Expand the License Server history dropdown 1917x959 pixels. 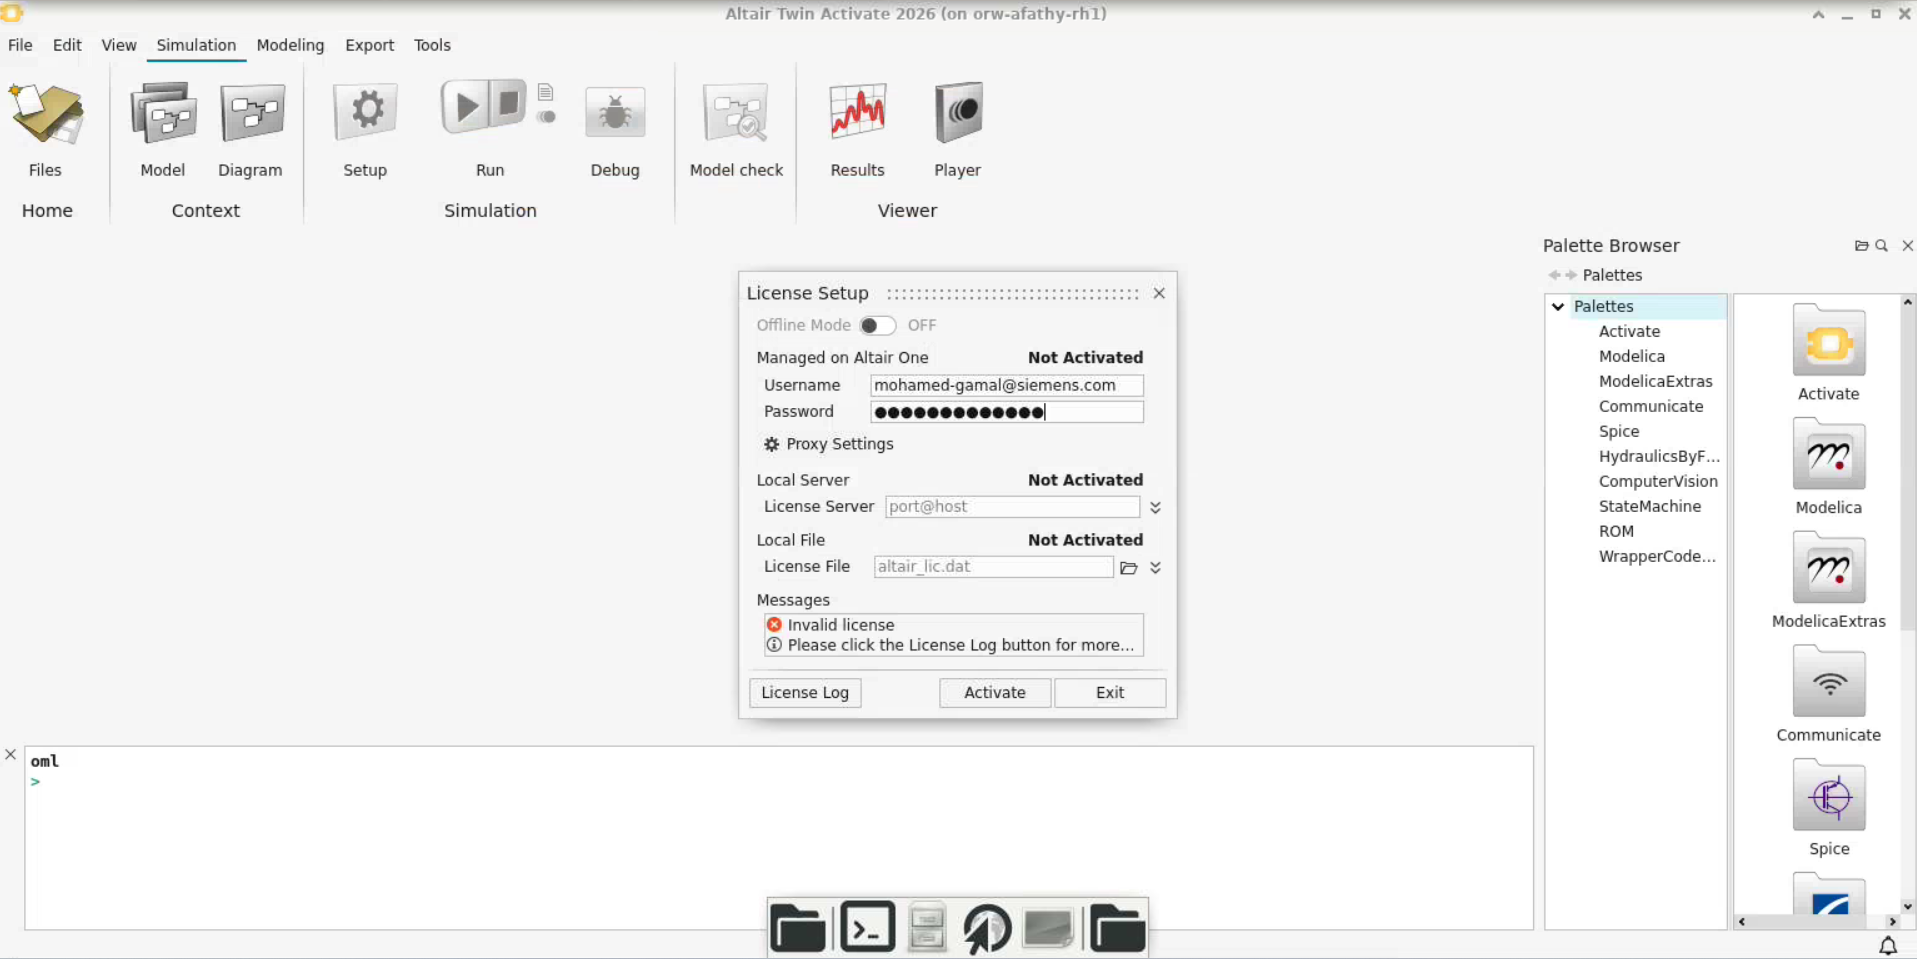point(1156,508)
